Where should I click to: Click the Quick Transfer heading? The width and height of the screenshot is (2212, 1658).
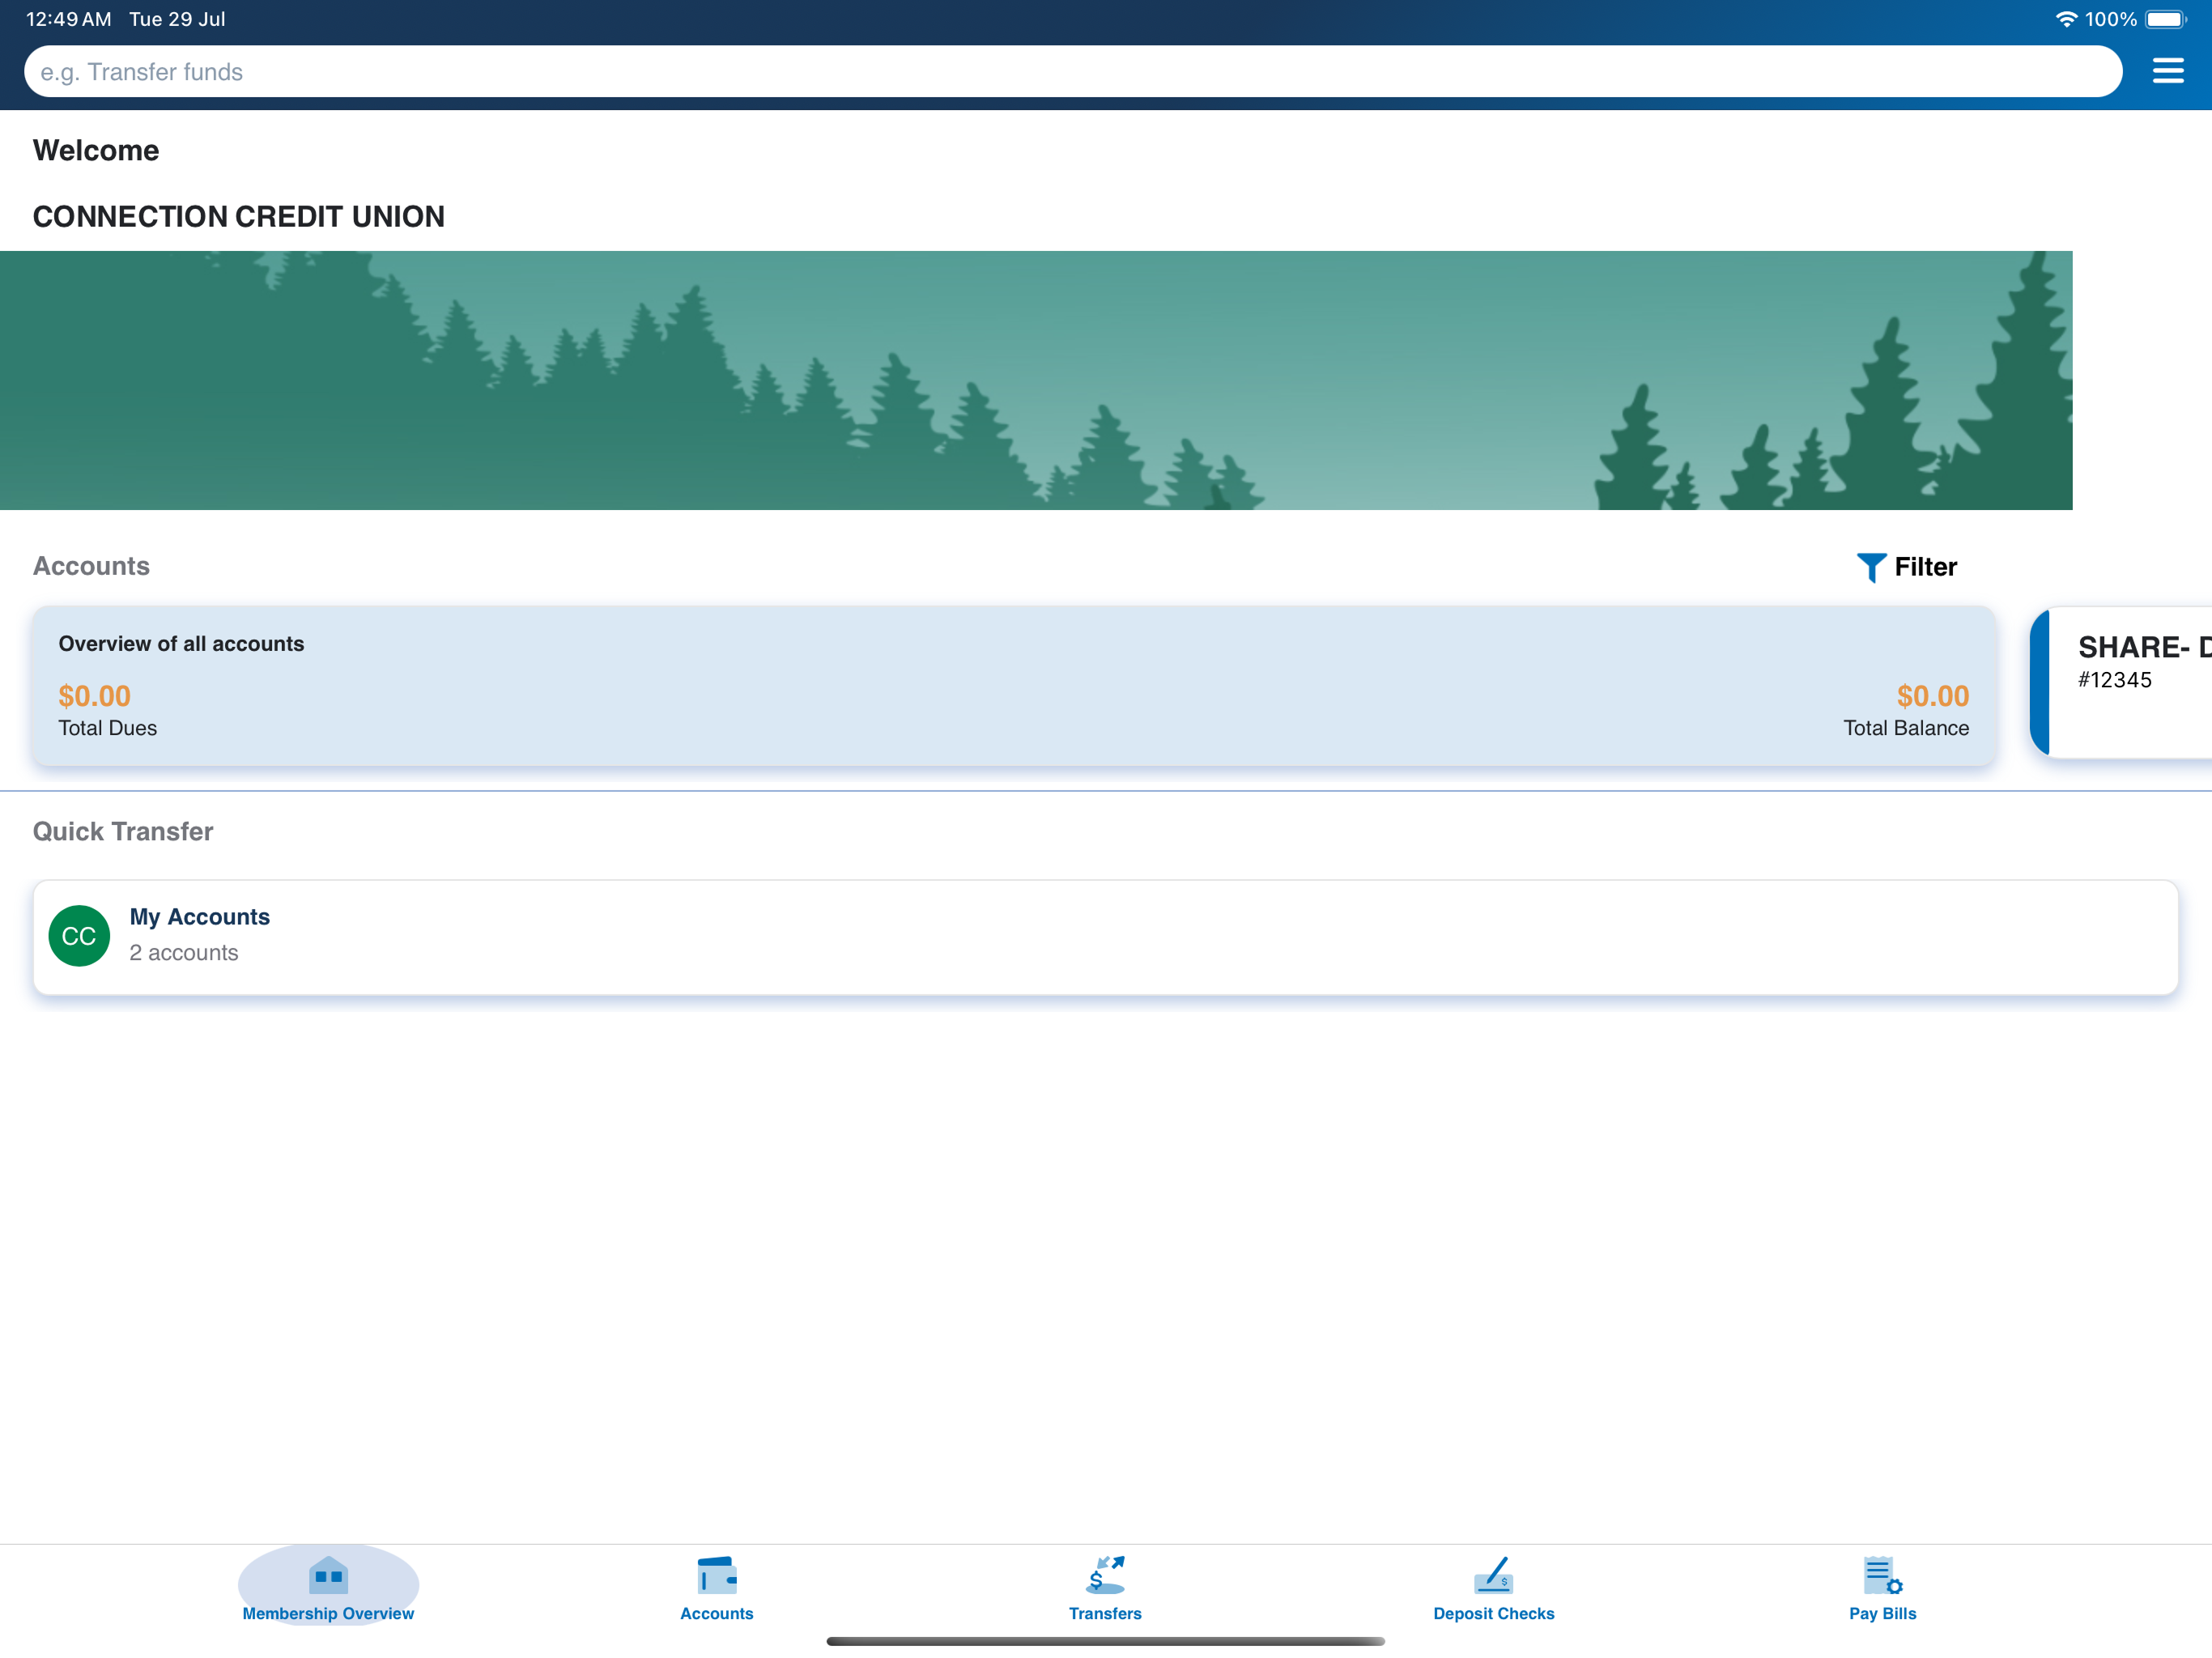[x=123, y=832]
